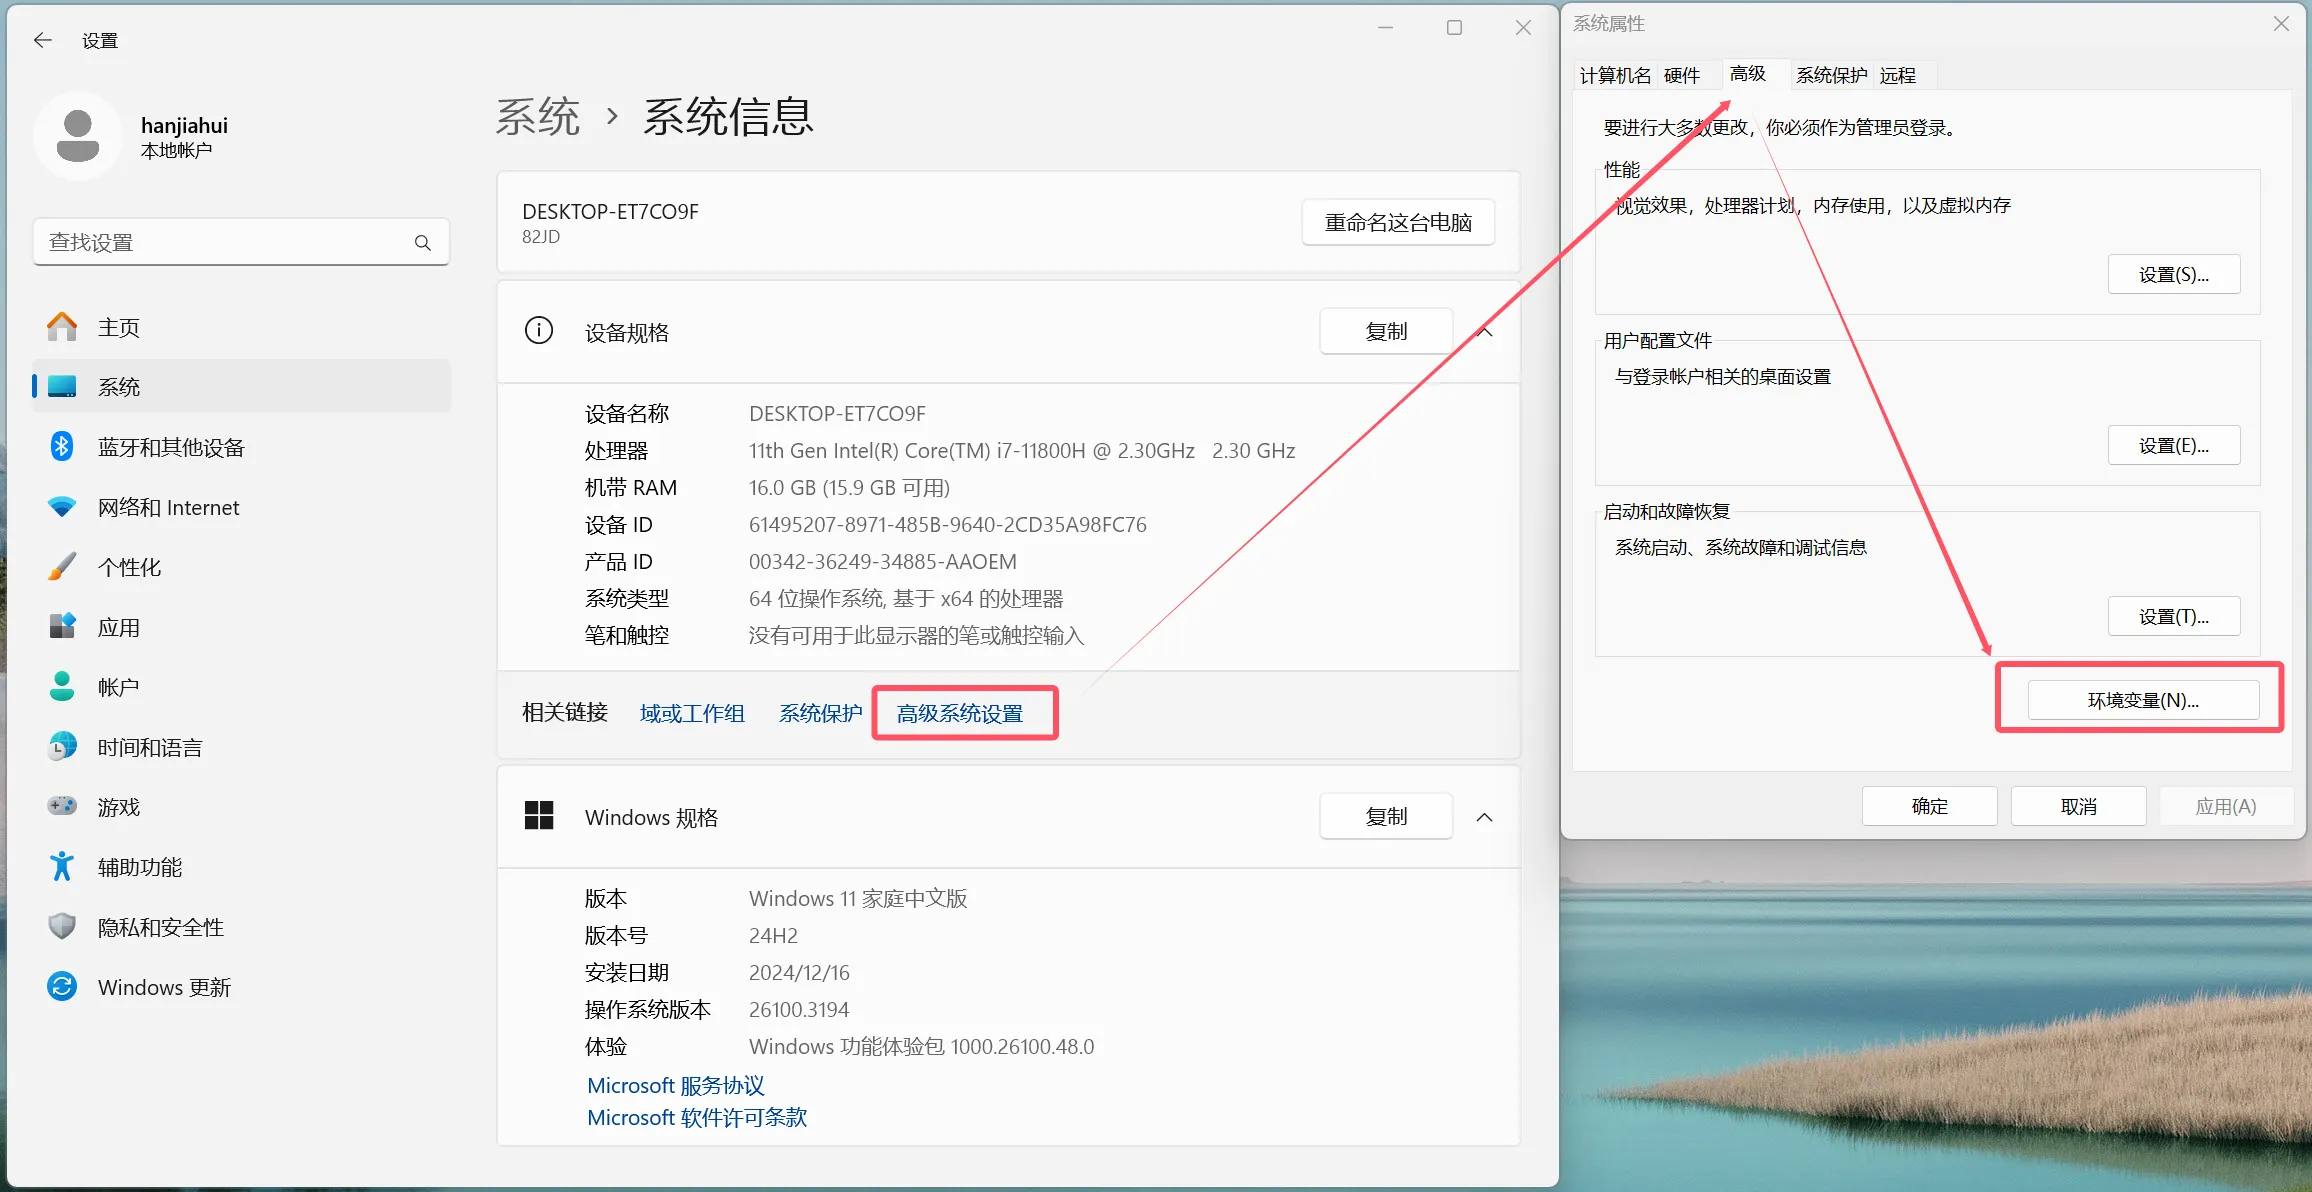Click the user avatar icon for hanjiahui

point(78,136)
